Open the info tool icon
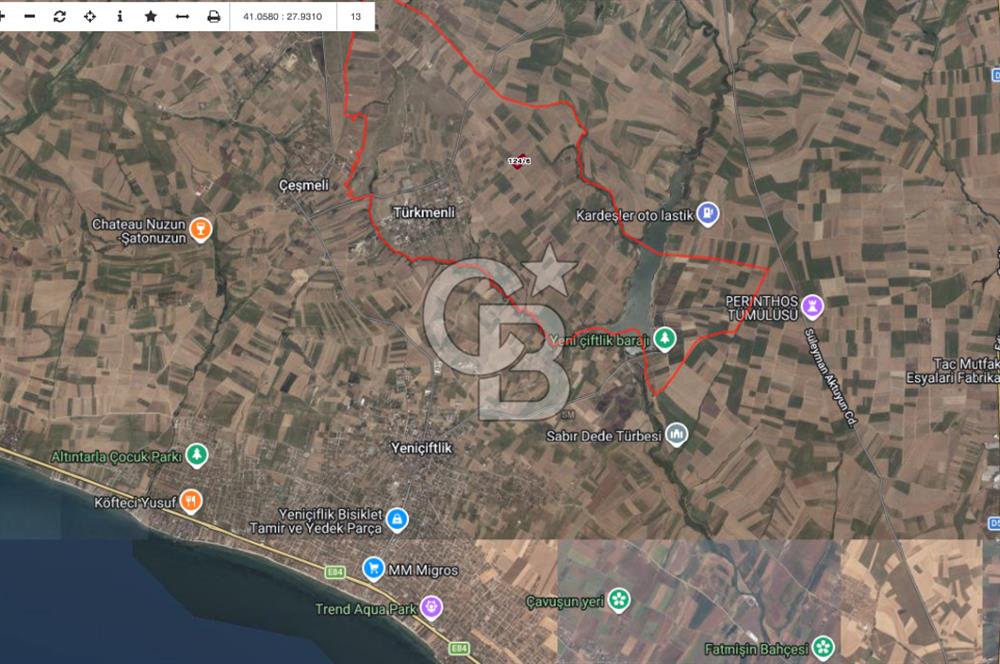Image resolution: width=1000 pixels, height=664 pixels. pos(120,17)
